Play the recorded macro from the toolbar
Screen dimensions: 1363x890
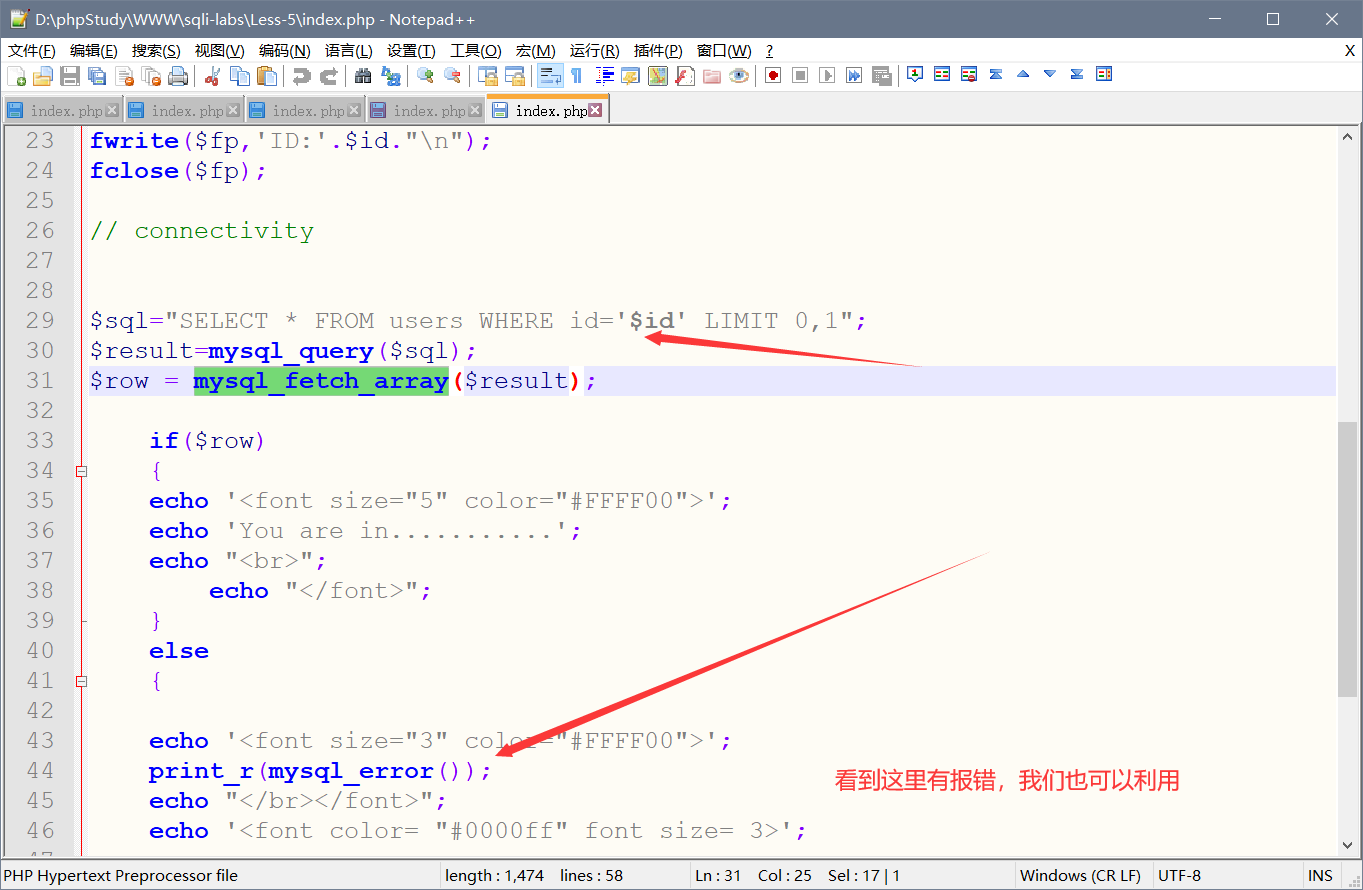827,75
